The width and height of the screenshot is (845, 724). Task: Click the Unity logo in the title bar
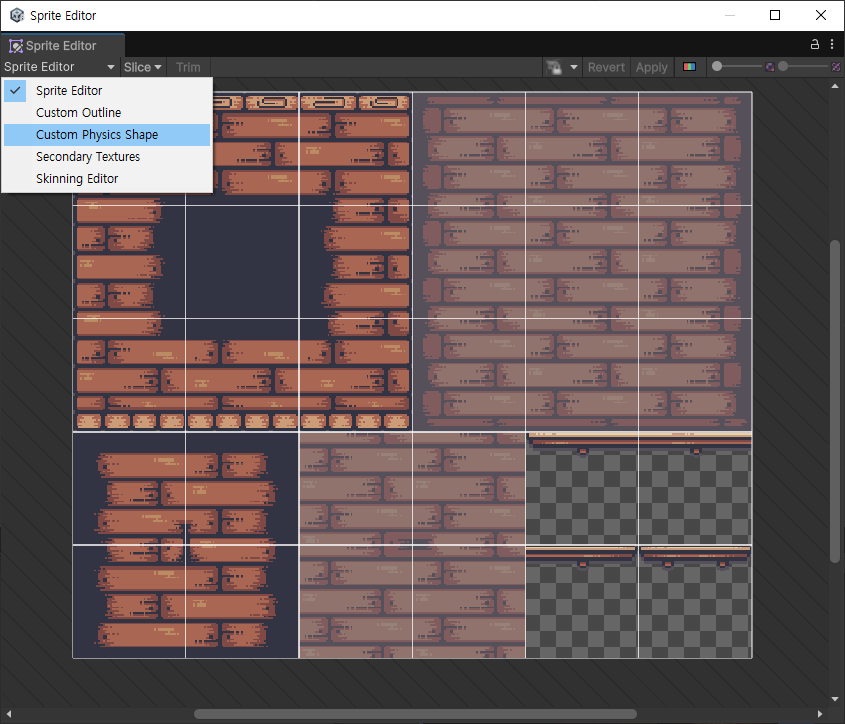pos(17,15)
